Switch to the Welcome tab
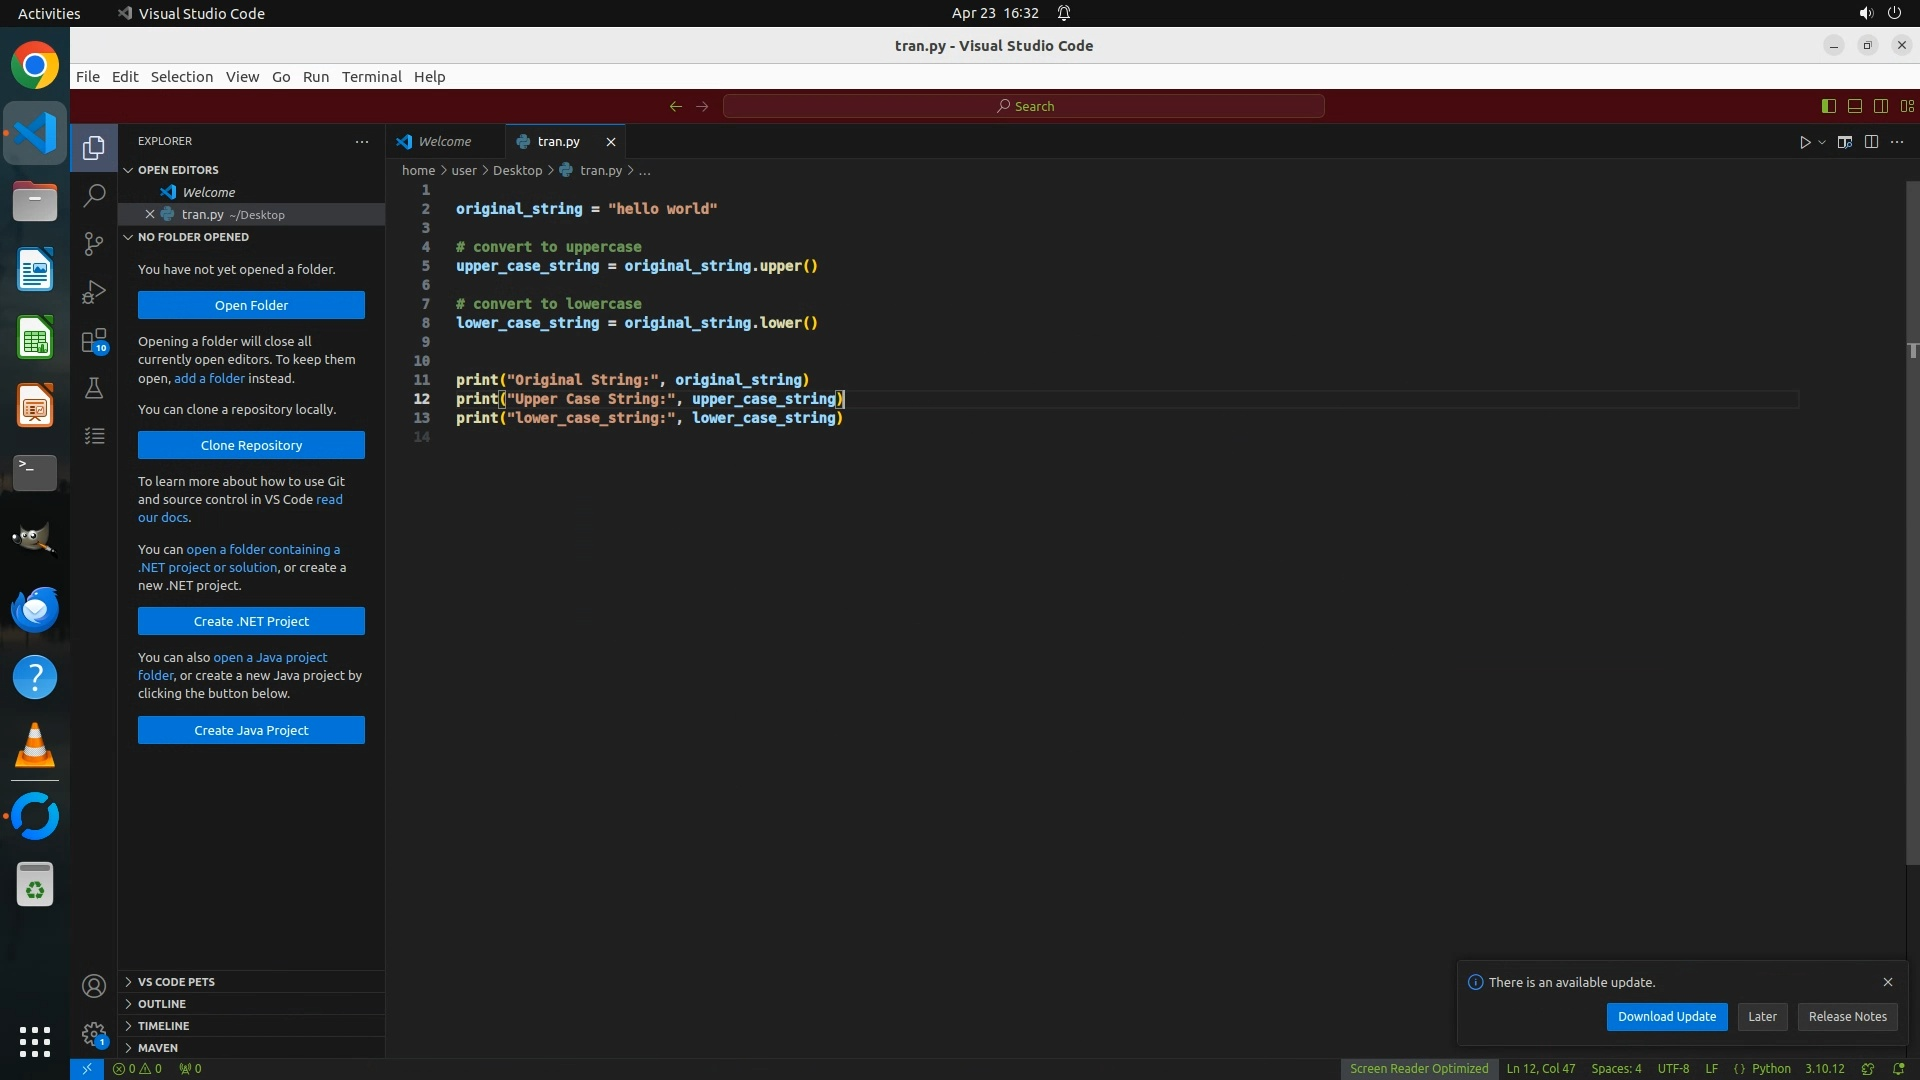The width and height of the screenshot is (1920, 1080). 444,142
